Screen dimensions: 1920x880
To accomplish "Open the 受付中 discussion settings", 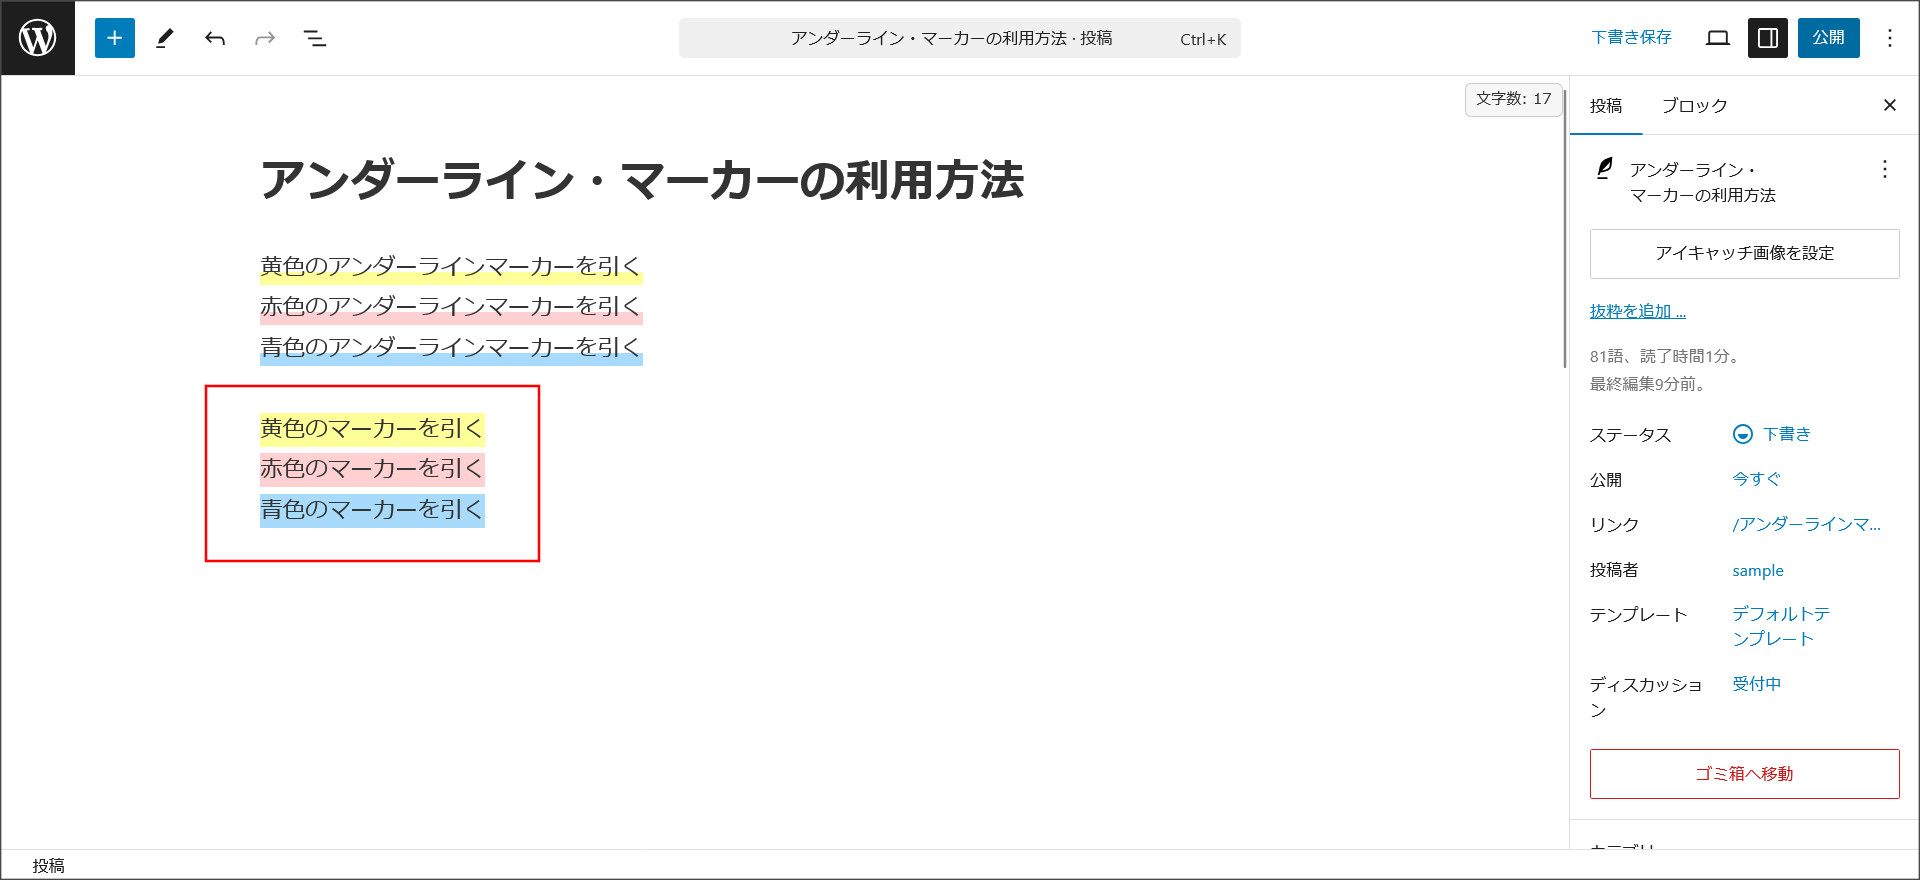I will pyautogui.click(x=1757, y=684).
